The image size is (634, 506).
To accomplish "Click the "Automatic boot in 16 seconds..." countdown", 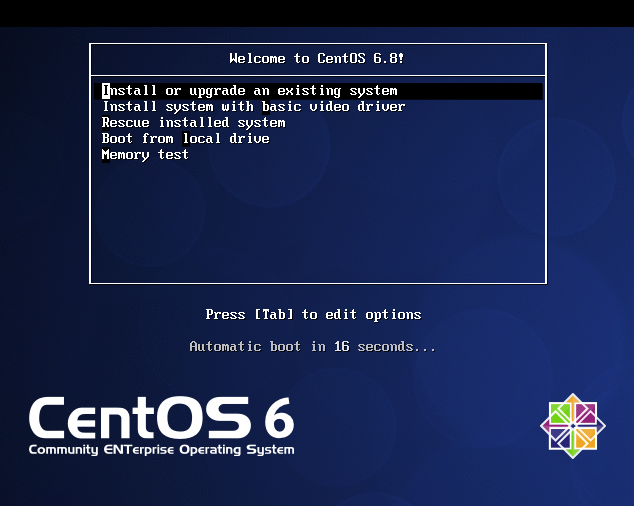I will coord(313,347).
